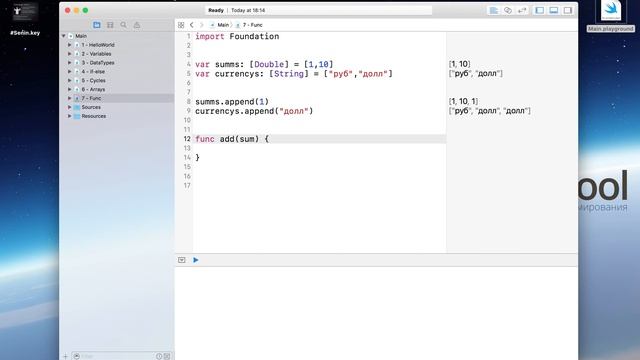The width and height of the screenshot is (640, 360).
Task: Open Main.playground file on desktop
Action: click(611, 16)
